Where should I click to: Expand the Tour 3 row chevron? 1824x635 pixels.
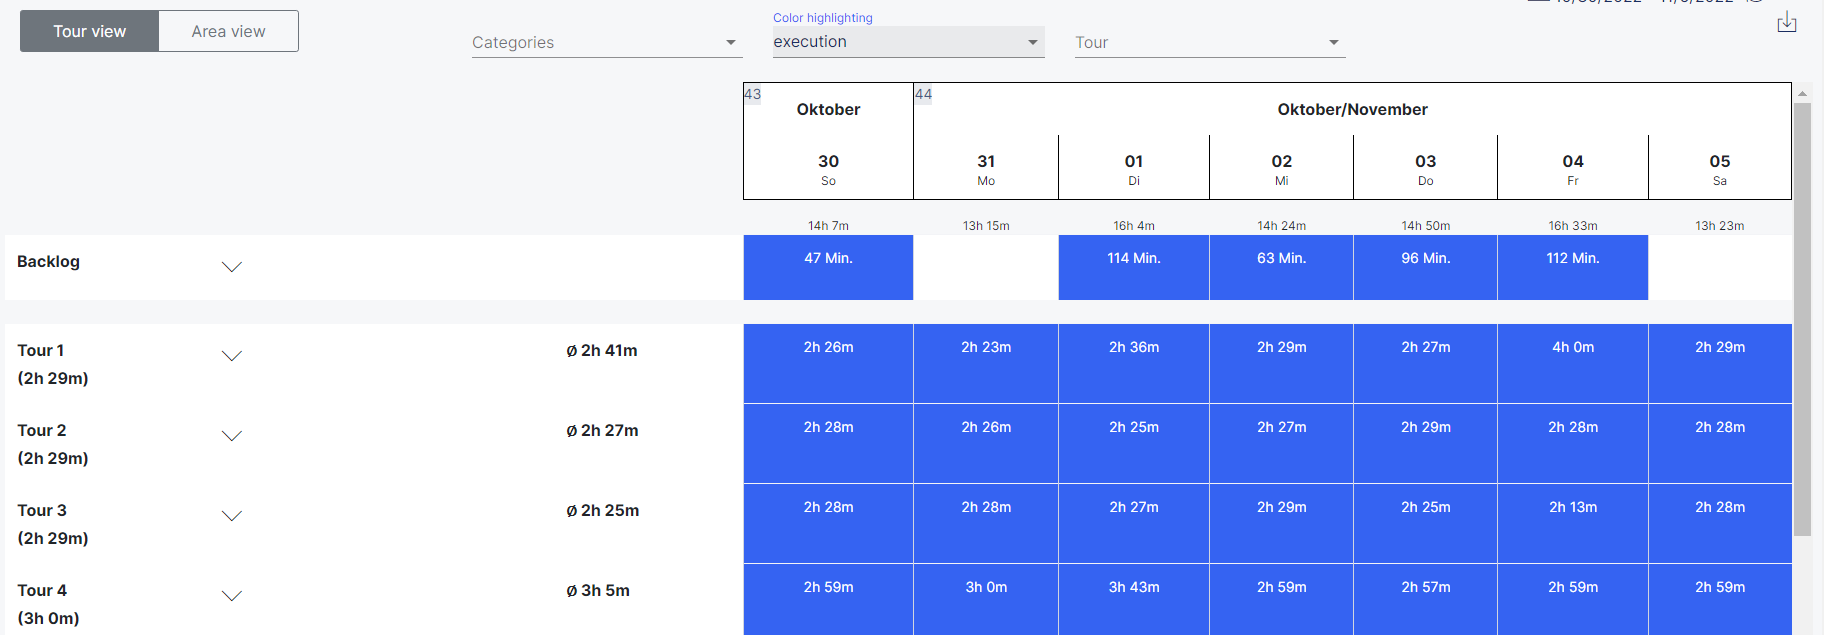point(232,516)
